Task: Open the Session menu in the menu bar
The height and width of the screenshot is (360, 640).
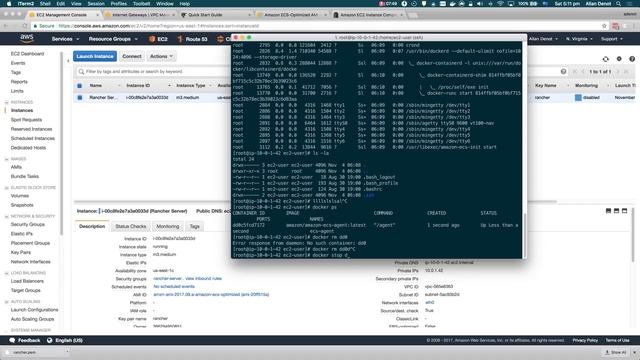Action: [96, 4]
